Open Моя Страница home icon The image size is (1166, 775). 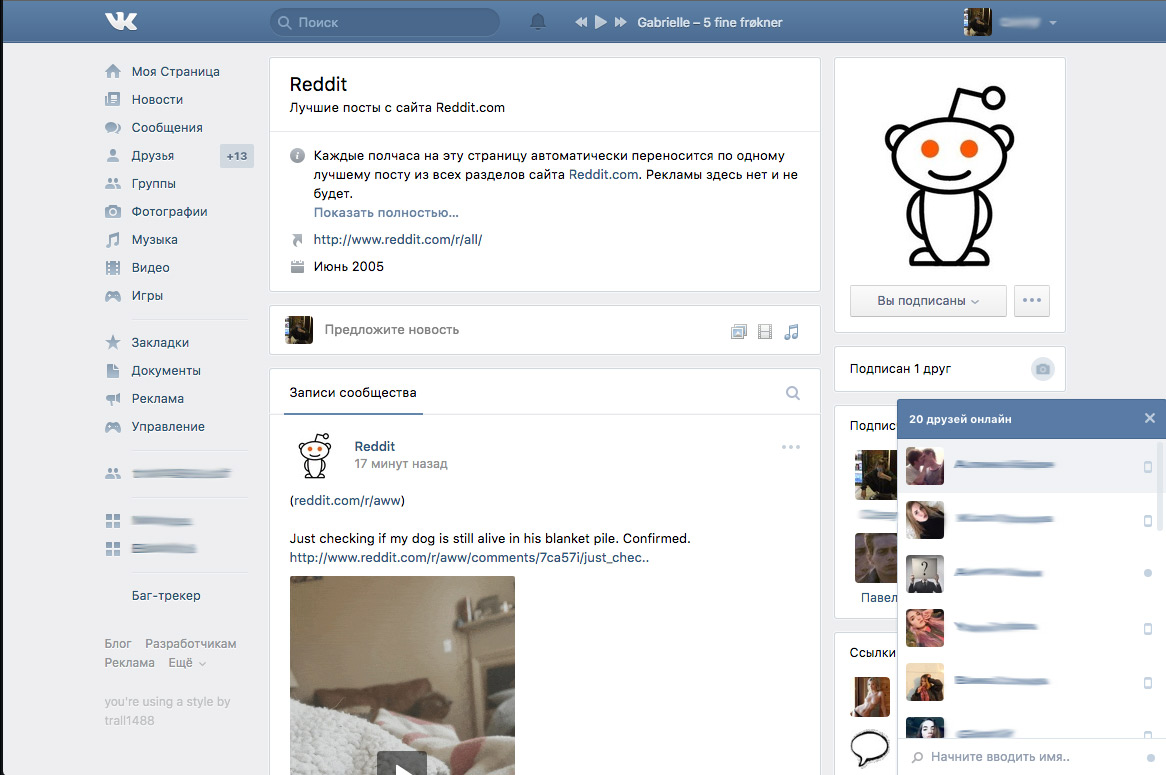pos(113,71)
